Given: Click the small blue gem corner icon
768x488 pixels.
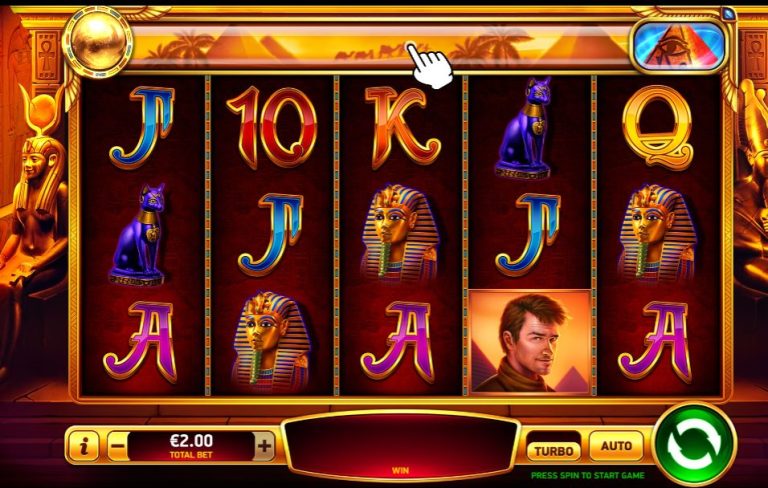Looking at the screenshot, I should click(729, 14).
